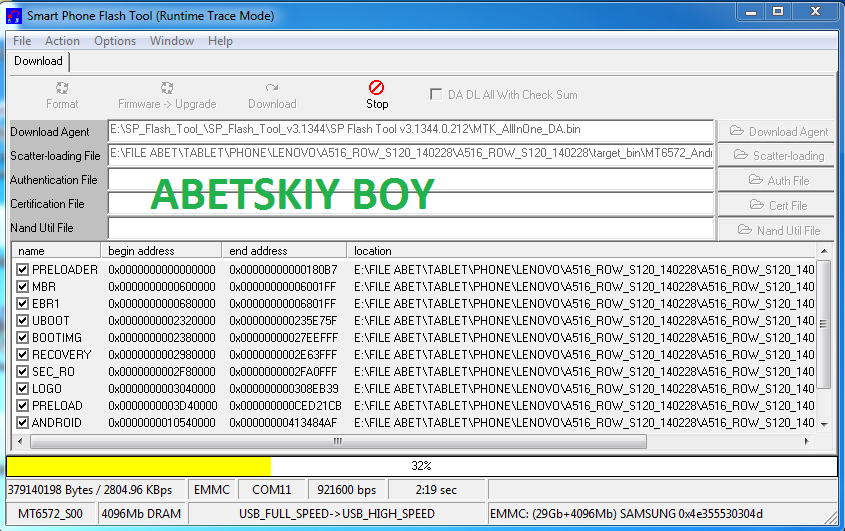
Task: Open the Window menu
Action: pyautogui.click(x=172, y=41)
